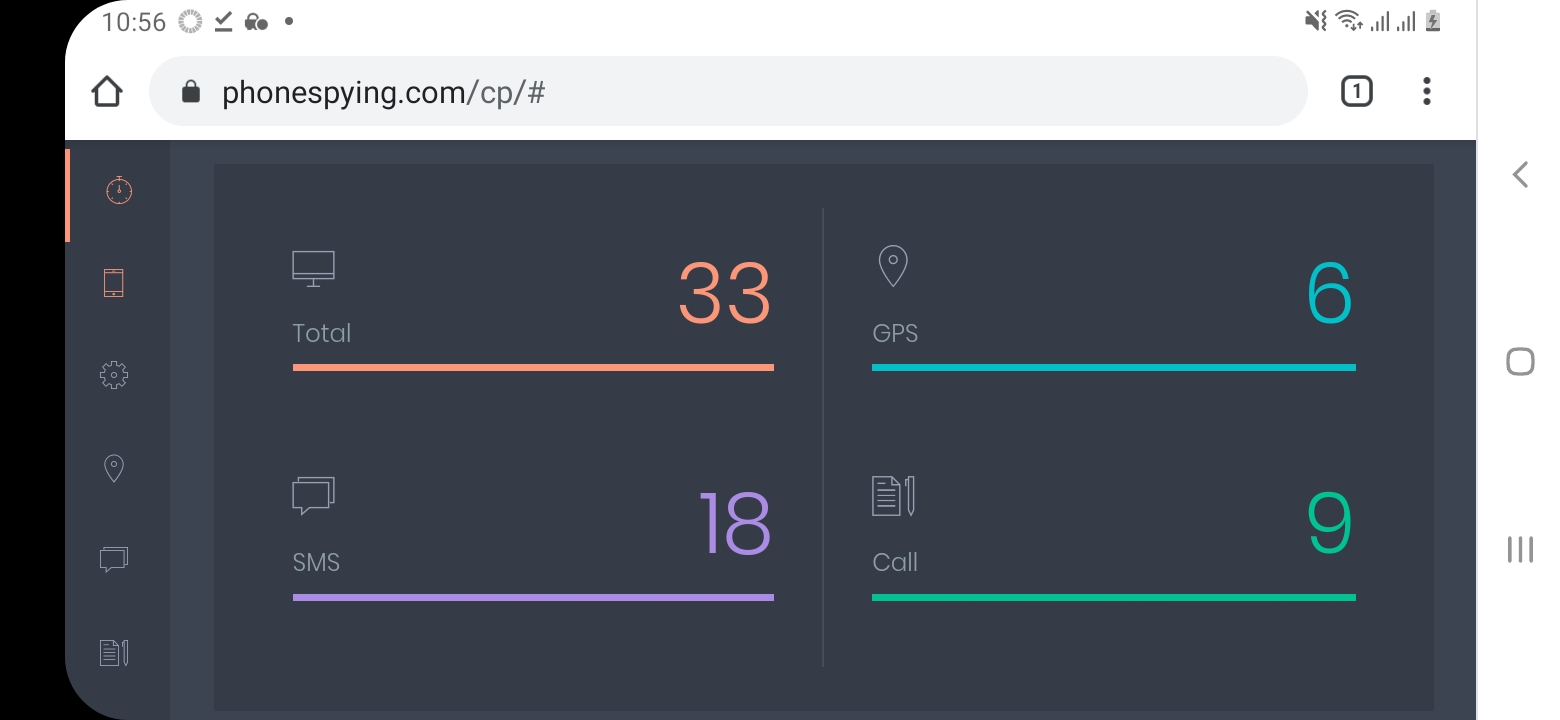Image resolution: width=1560 pixels, height=720 pixels.
Task: Click the speech bubbles icon above SMS
Action: coord(313,496)
